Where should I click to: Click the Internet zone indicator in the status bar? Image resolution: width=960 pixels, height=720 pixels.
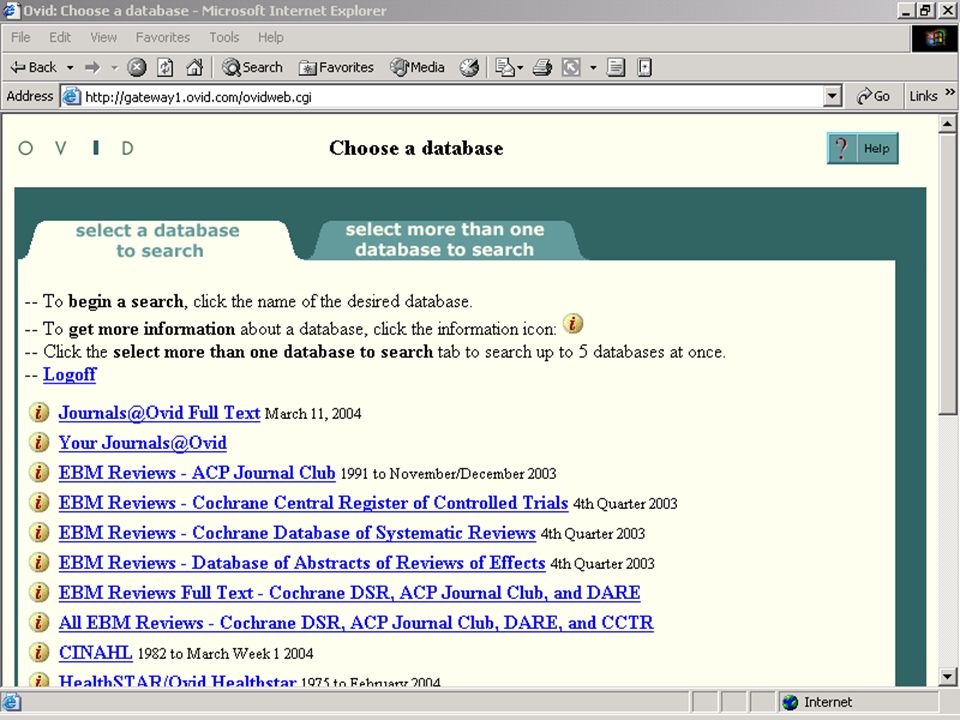pyautogui.click(x=818, y=702)
